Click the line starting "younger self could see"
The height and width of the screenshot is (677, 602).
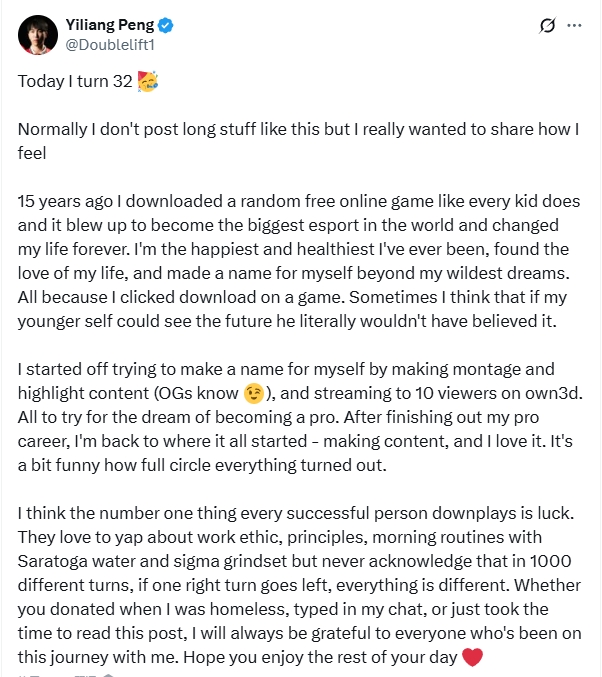(x=287, y=321)
